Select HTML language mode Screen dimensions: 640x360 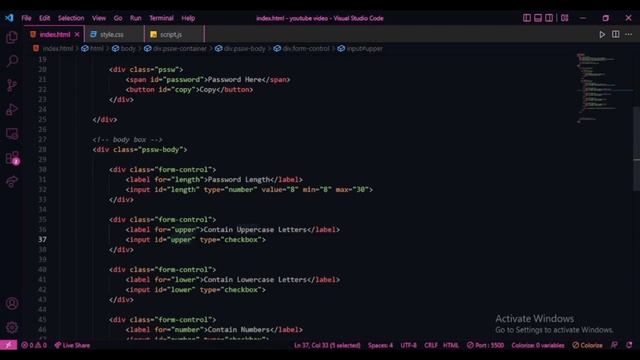[x=451, y=345]
